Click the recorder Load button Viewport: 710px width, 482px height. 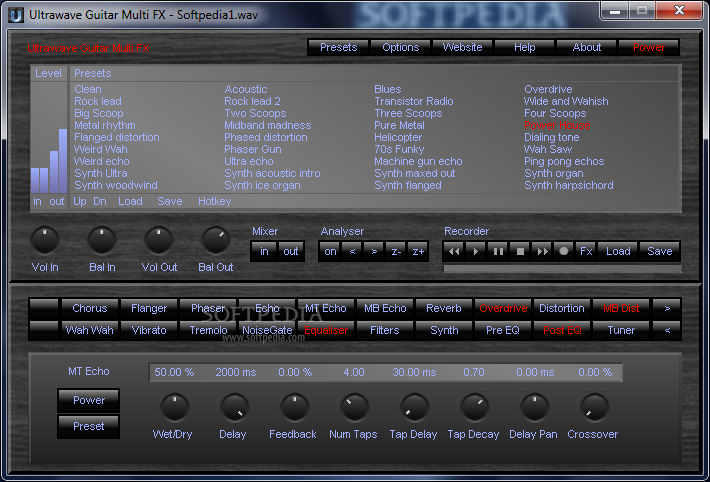pyautogui.click(x=618, y=251)
